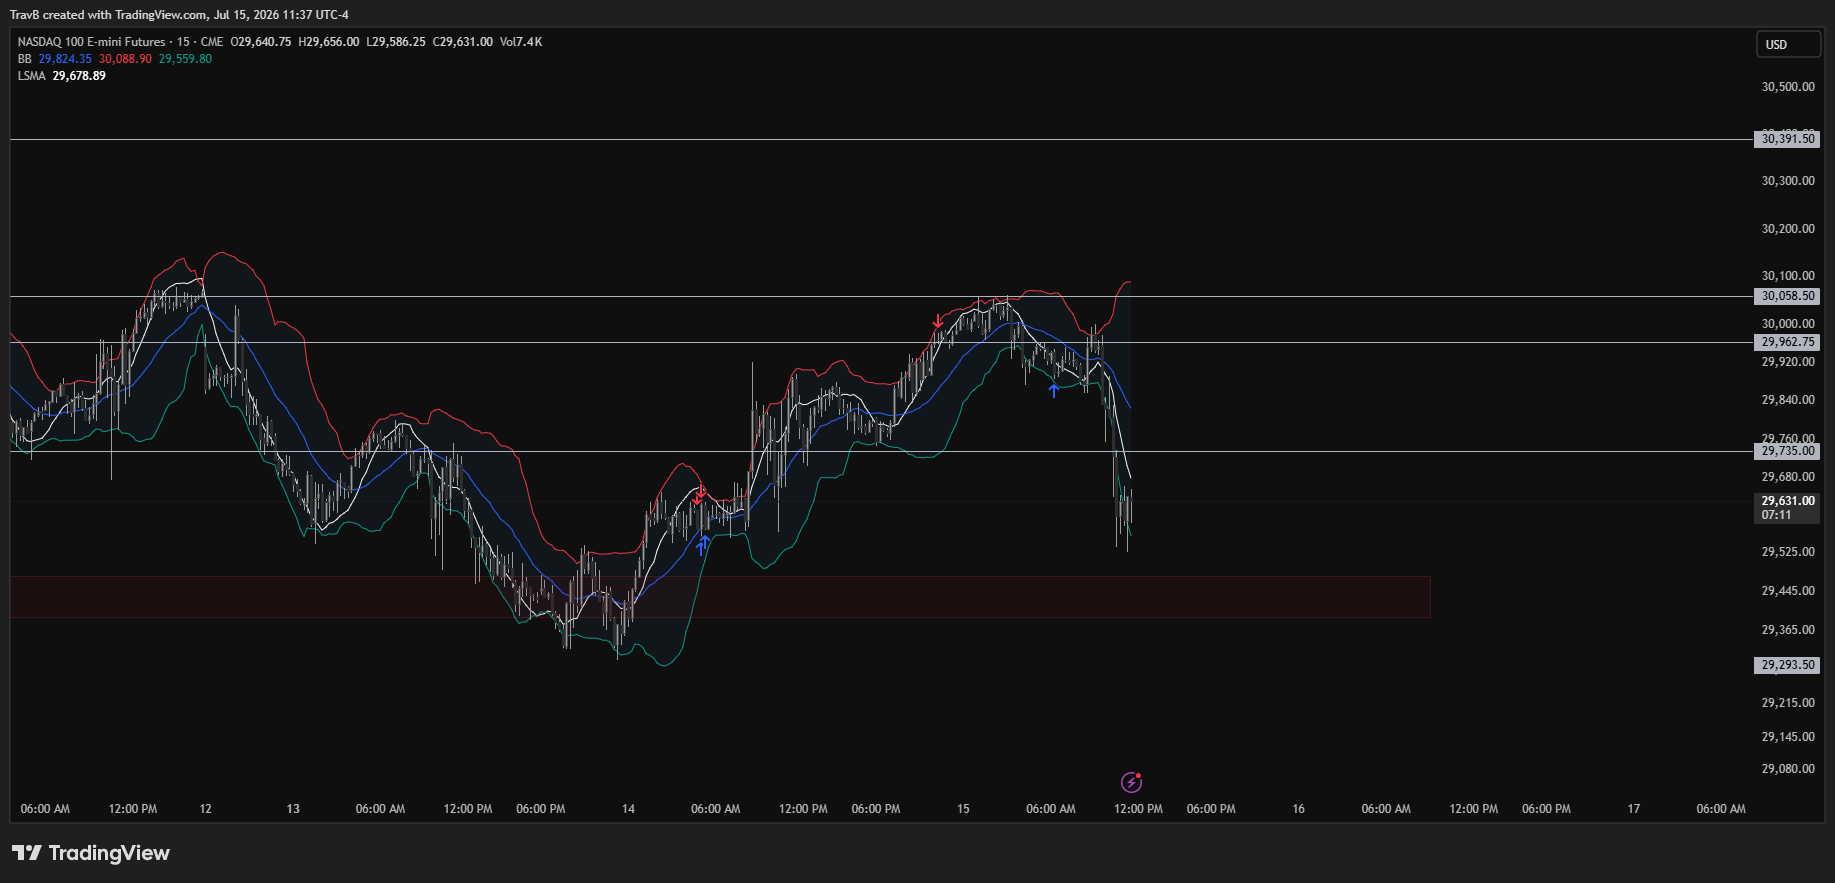Click the 29,293.50 price label

[x=1788, y=665]
